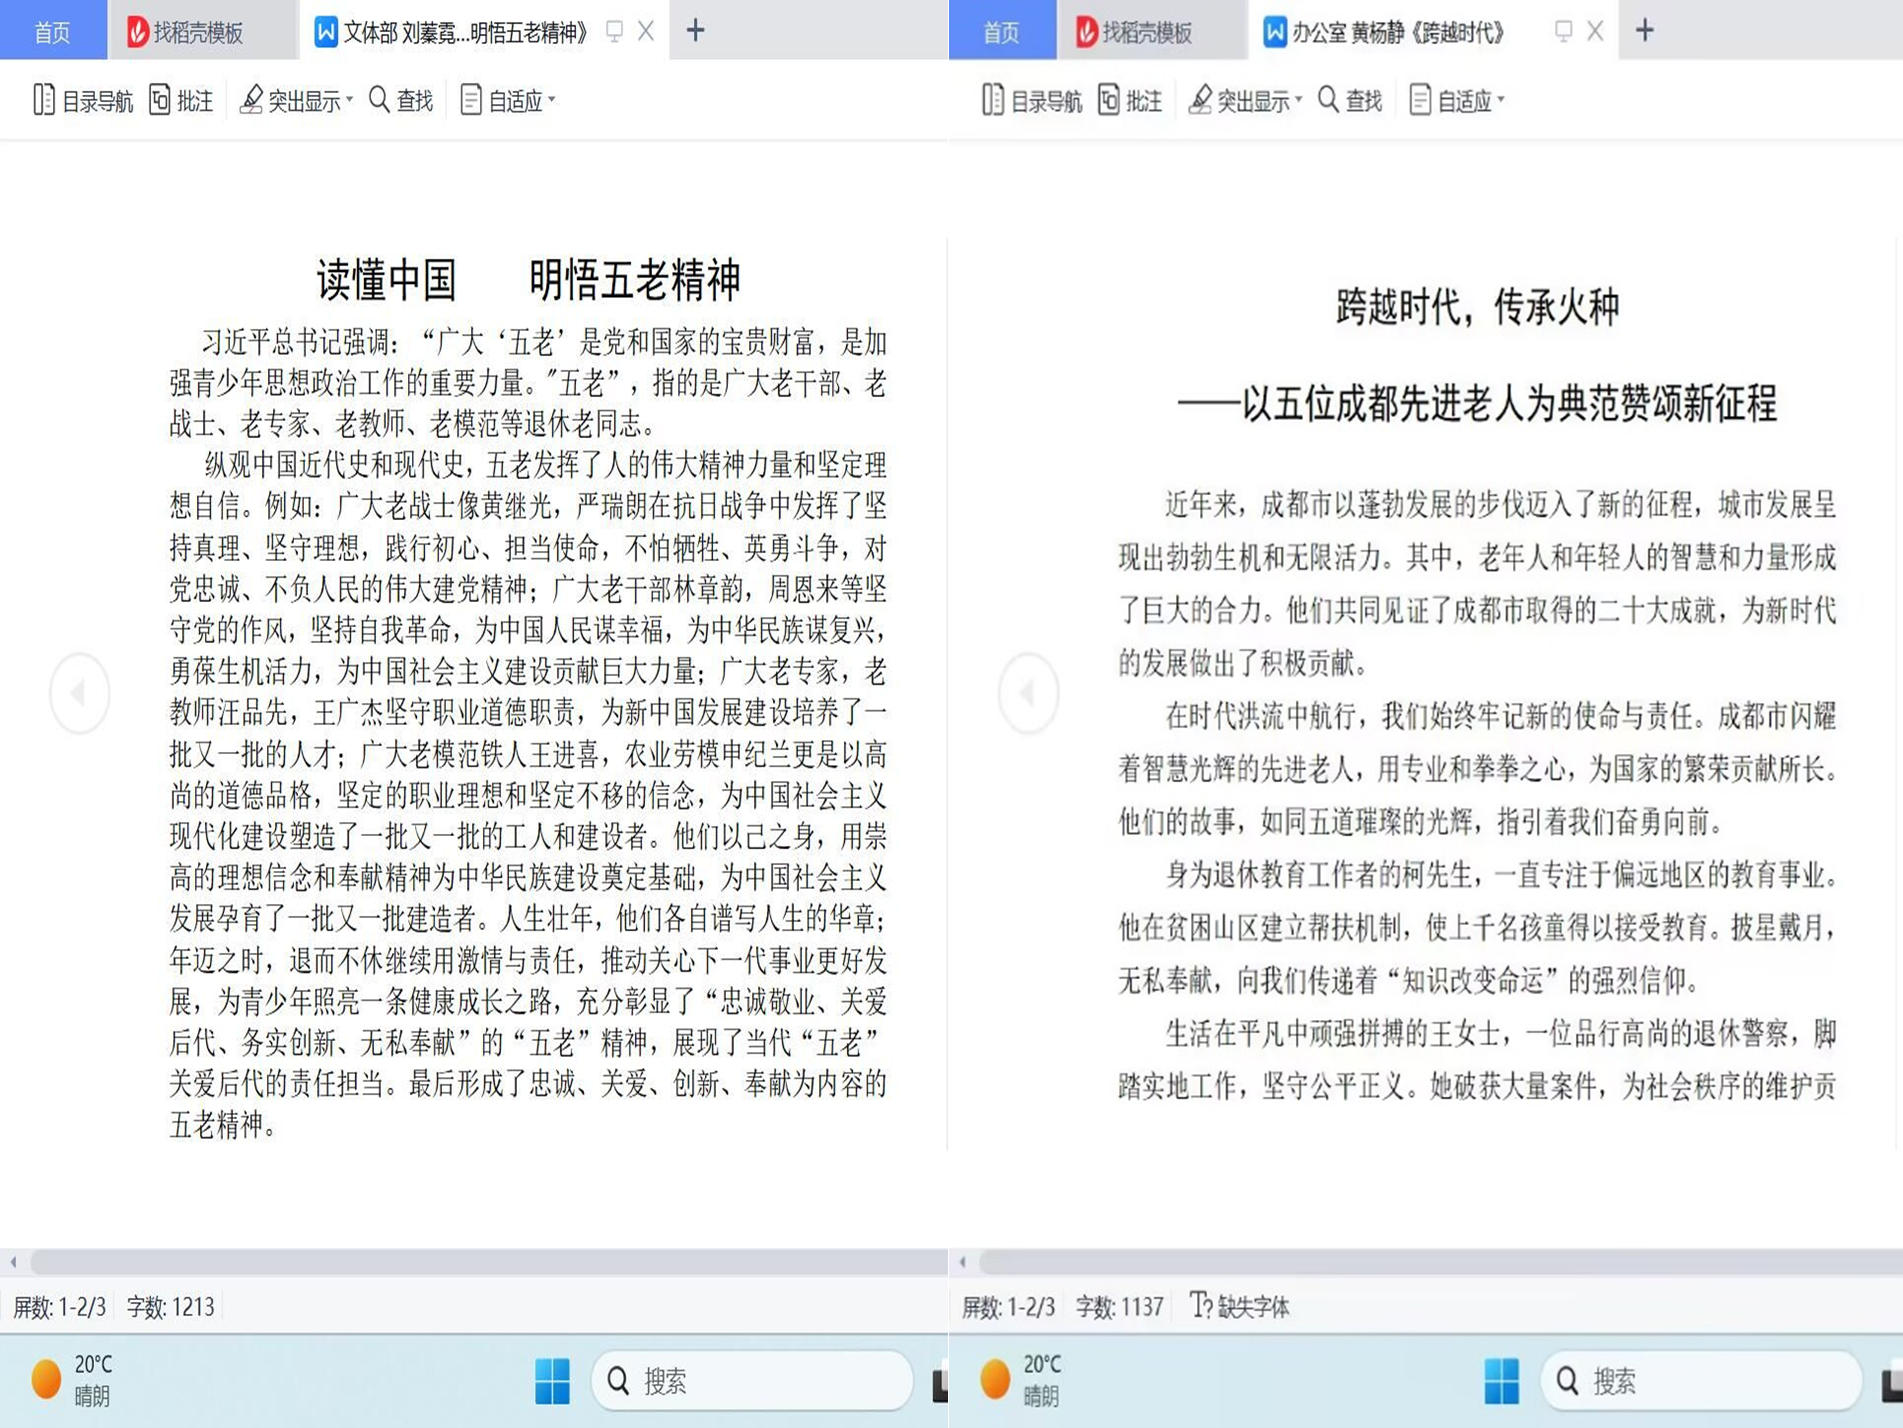
Task: Add a new tab in the left window
Action: 695,31
